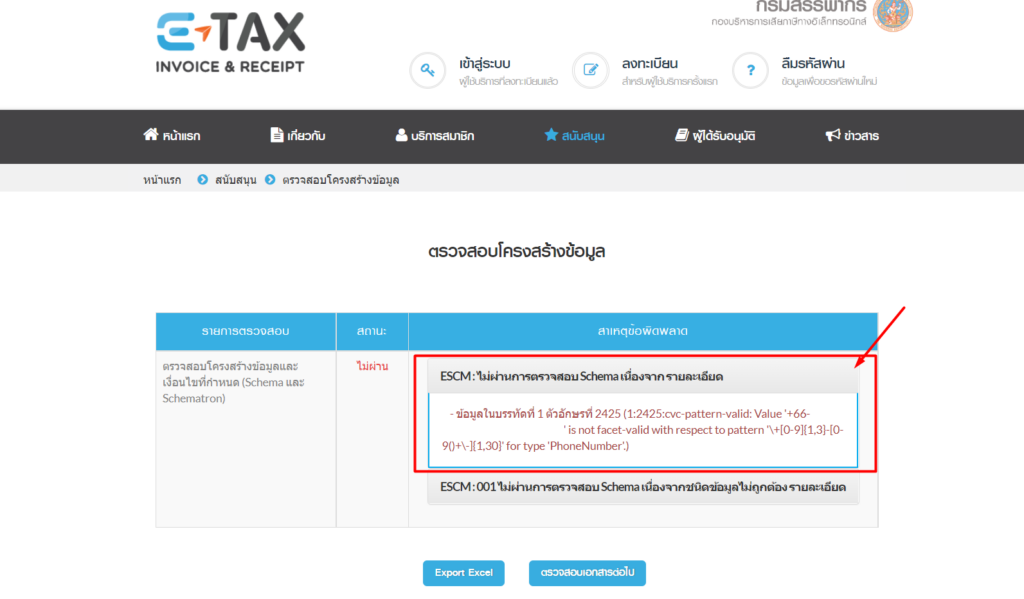Click the Revenue Department seal emblem

click(888, 18)
